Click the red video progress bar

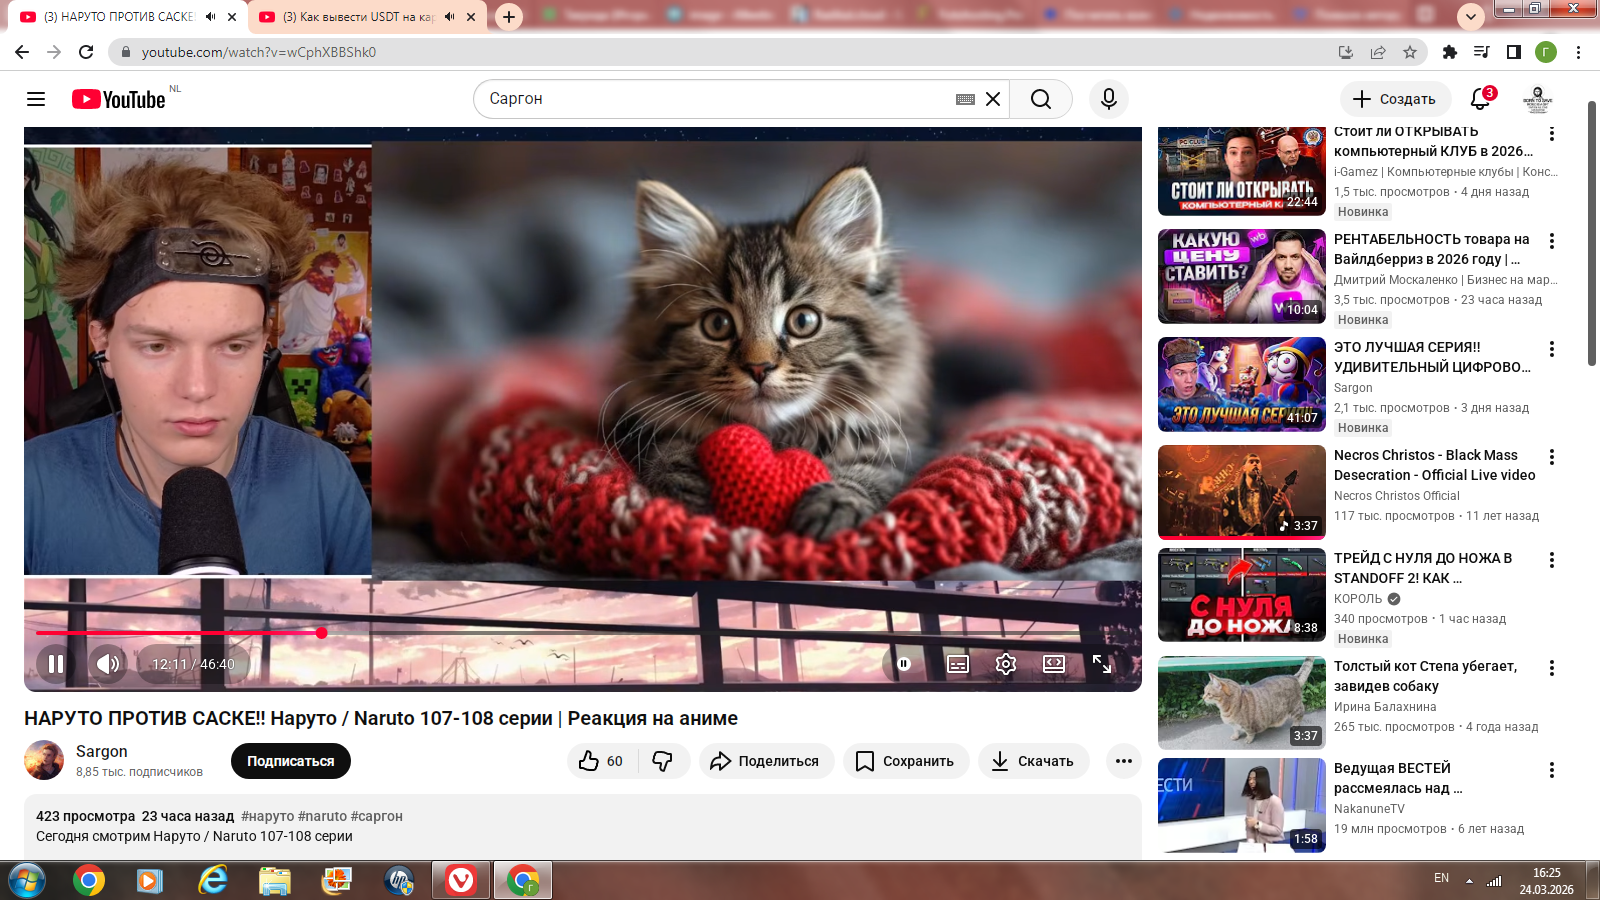tap(180, 633)
